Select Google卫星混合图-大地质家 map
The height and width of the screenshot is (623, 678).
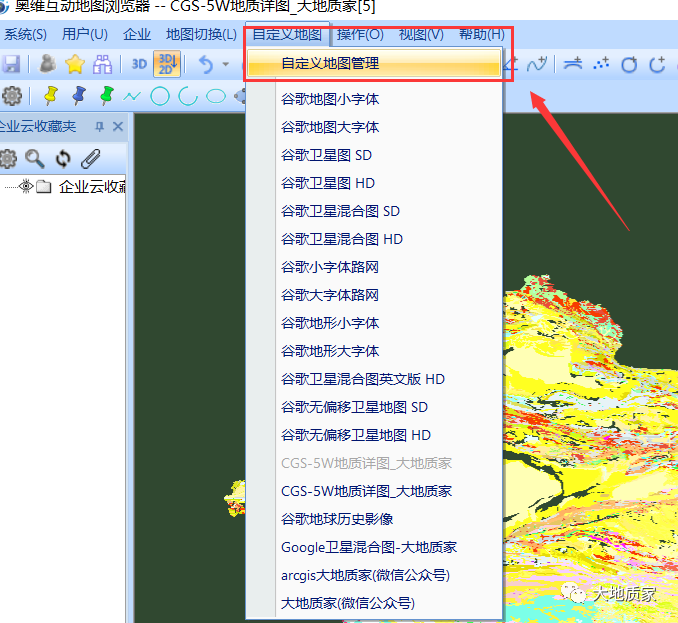pyautogui.click(x=374, y=547)
